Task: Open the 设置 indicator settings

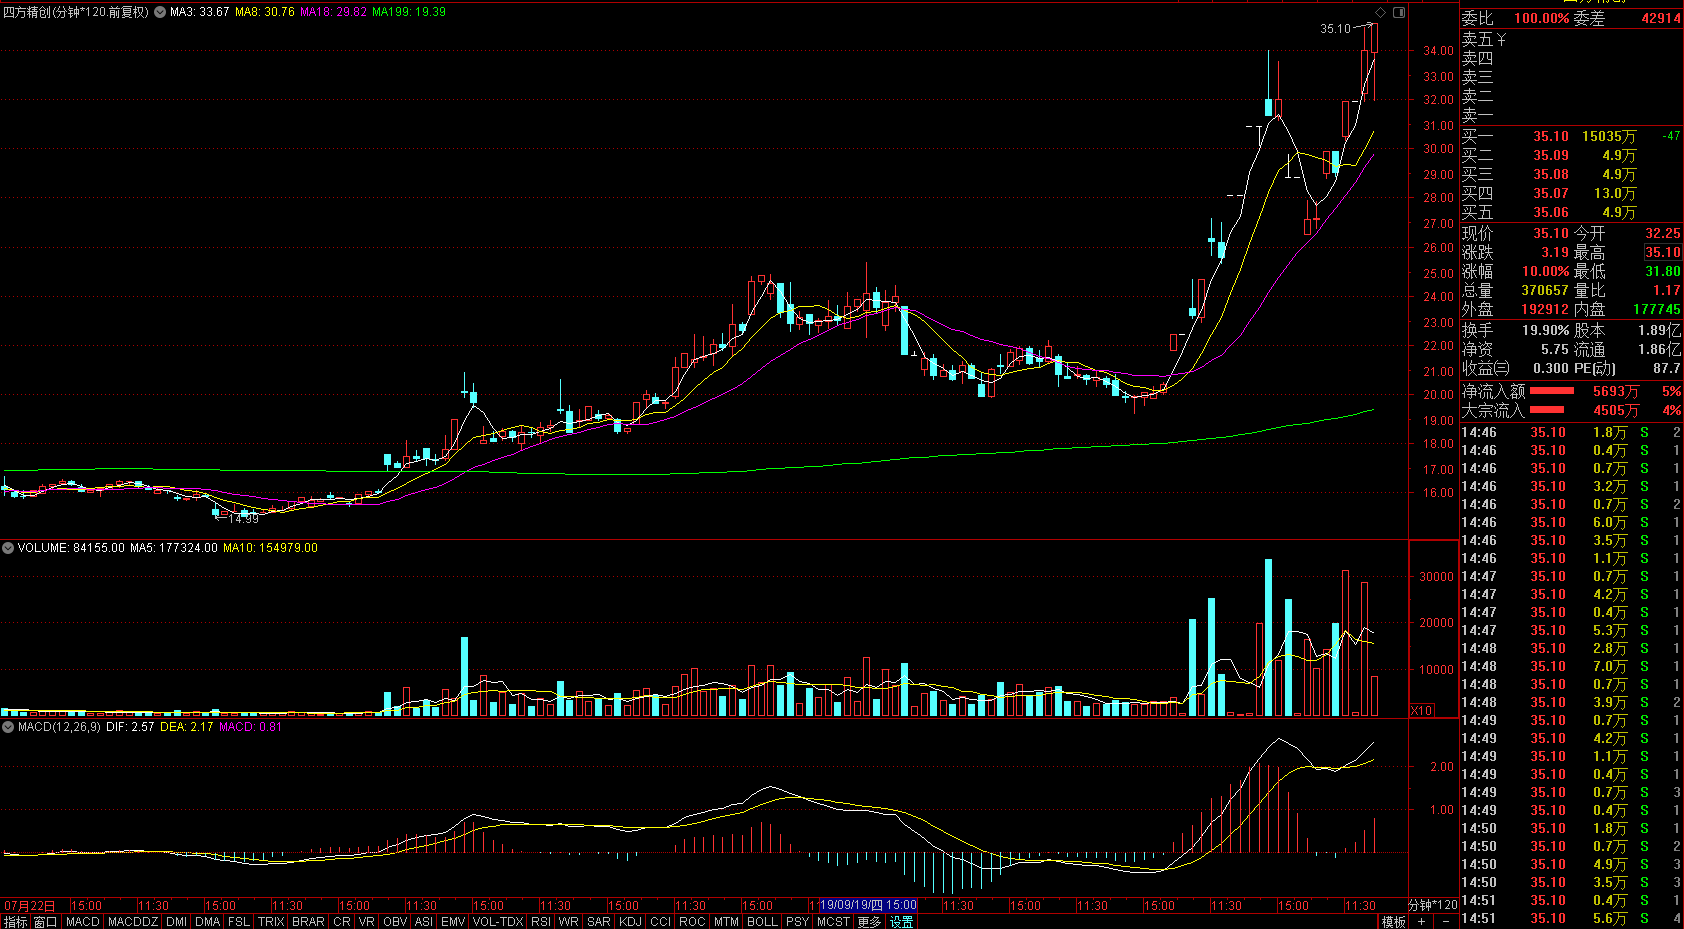Action: coord(902,922)
